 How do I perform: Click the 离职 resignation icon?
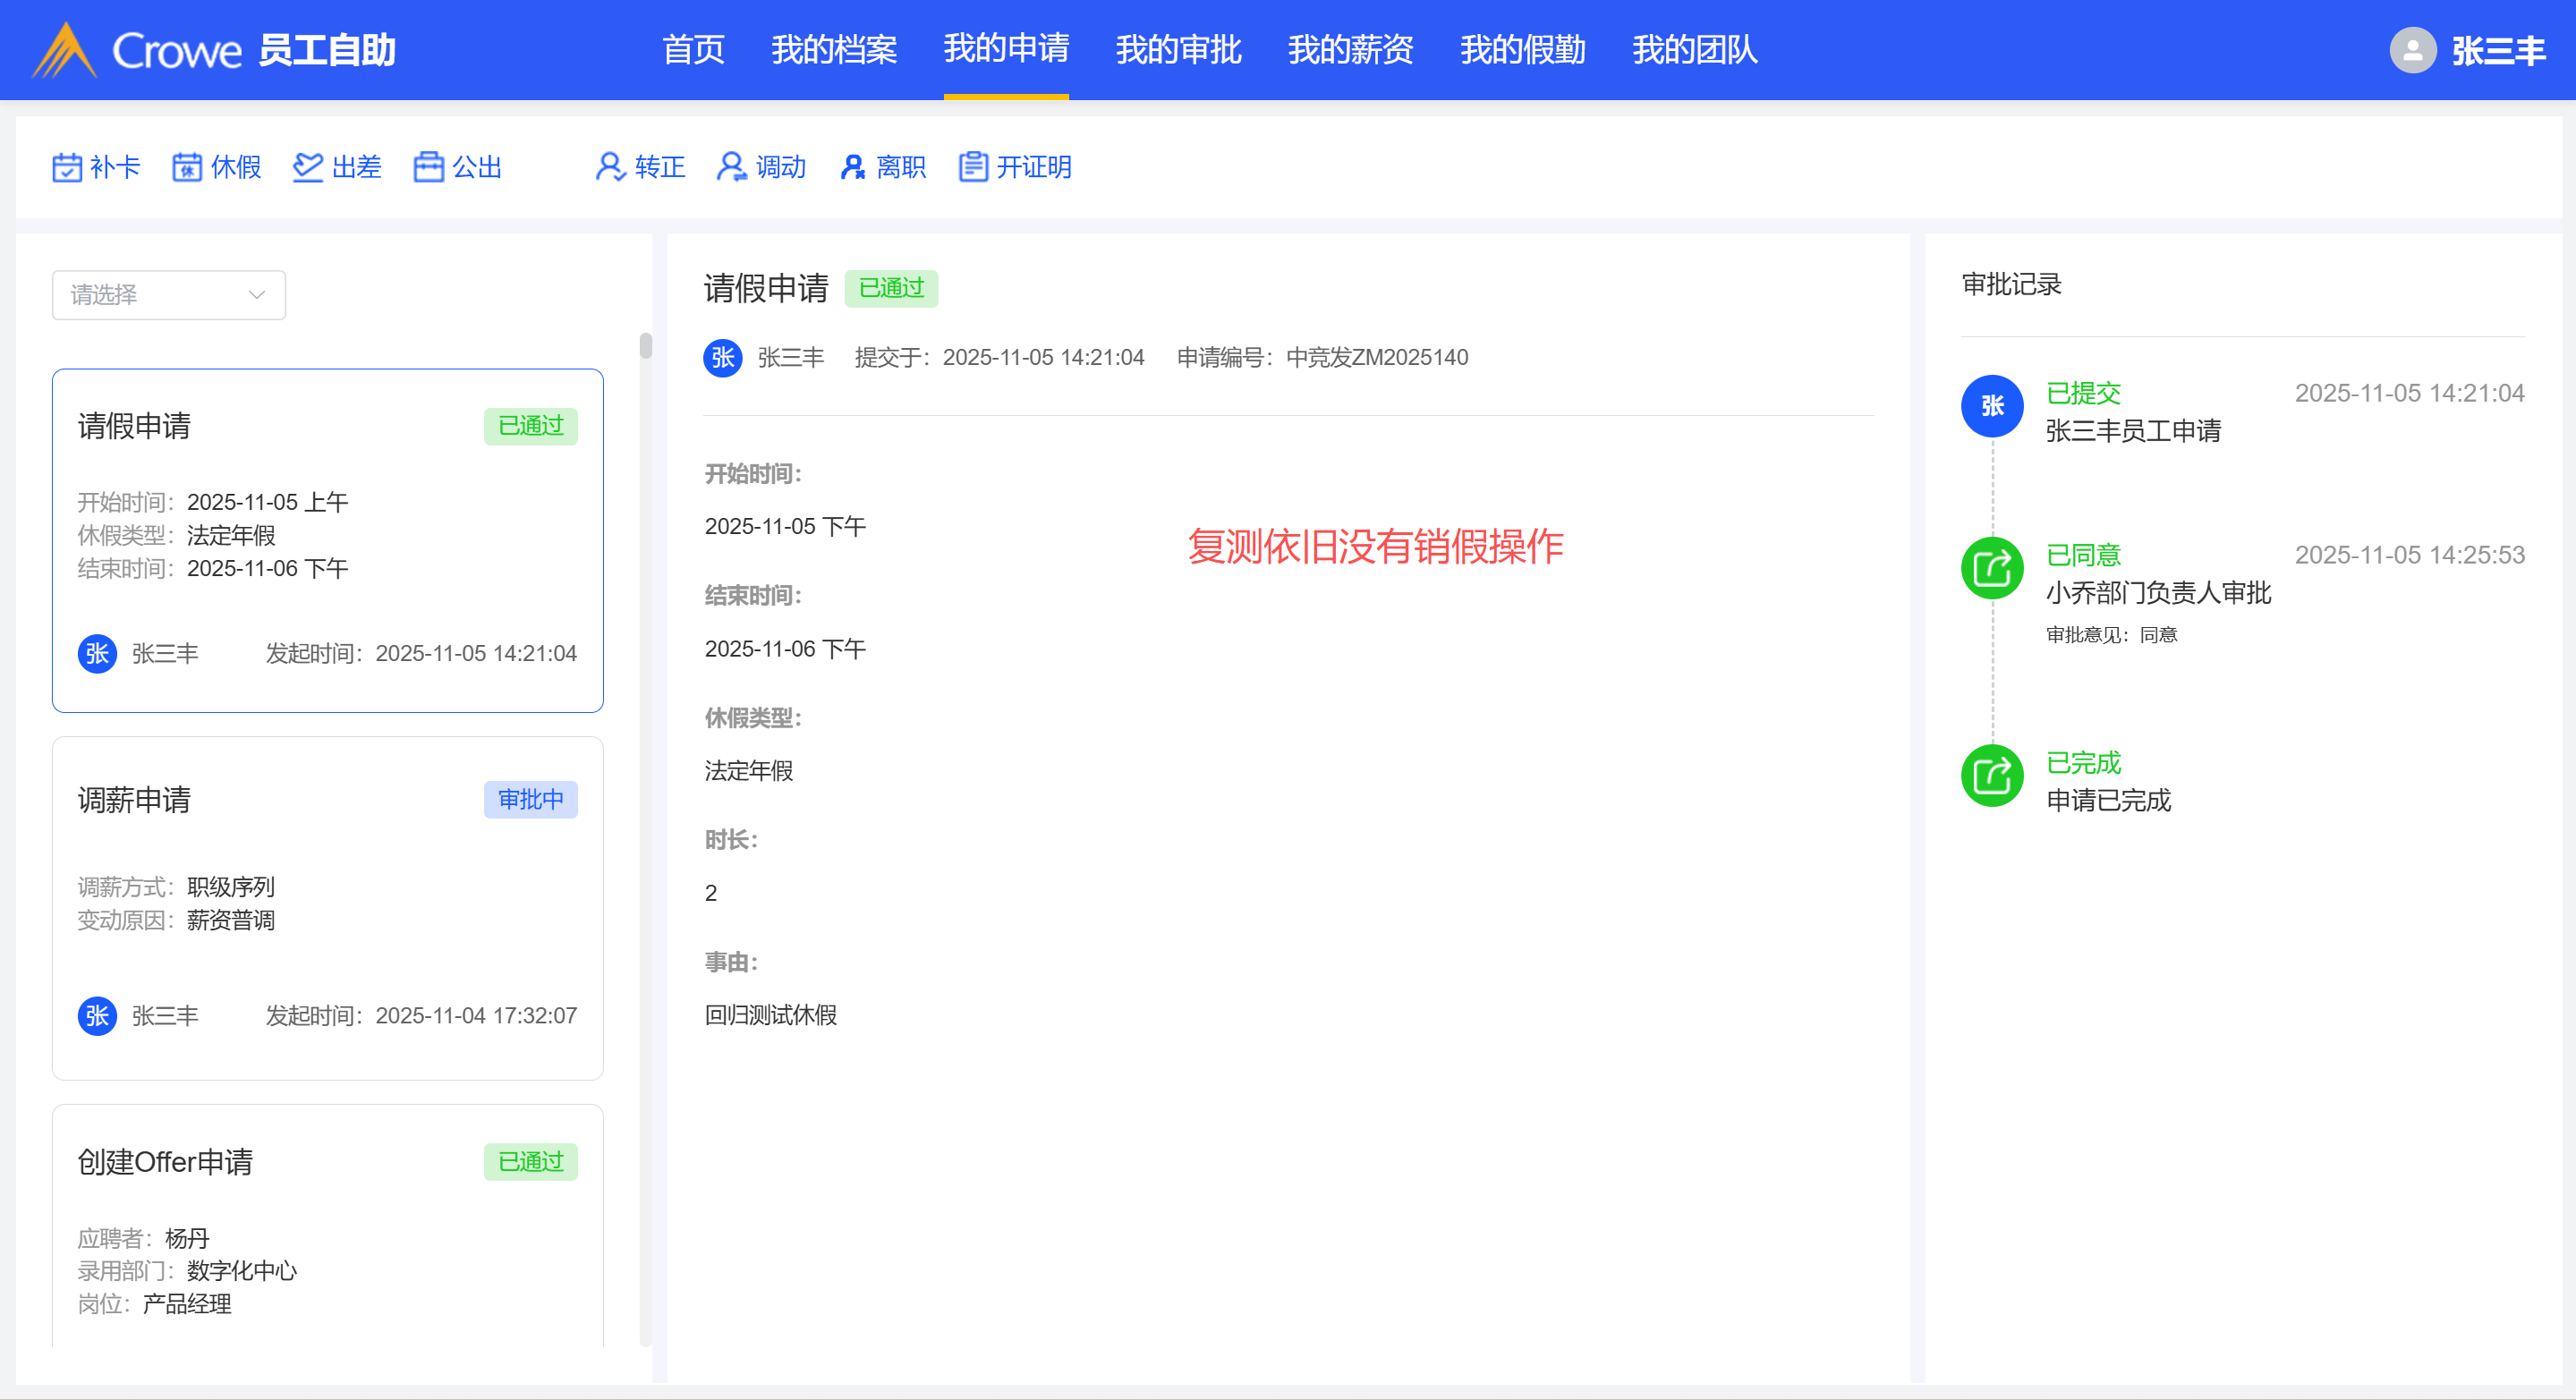click(852, 167)
